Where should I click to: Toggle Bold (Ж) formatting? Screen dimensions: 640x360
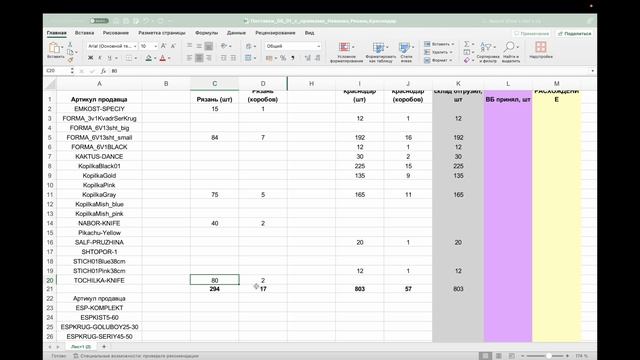coord(91,58)
